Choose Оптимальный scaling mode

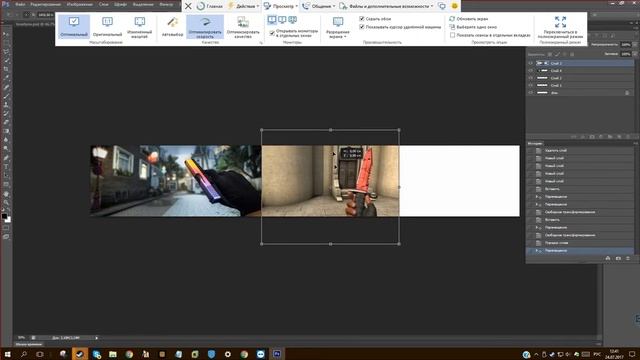pyautogui.click(x=74, y=27)
